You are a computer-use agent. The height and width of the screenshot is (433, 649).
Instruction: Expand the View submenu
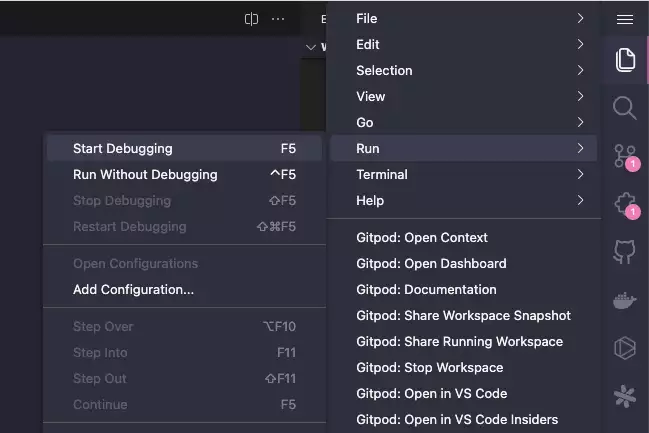tap(464, 96)
